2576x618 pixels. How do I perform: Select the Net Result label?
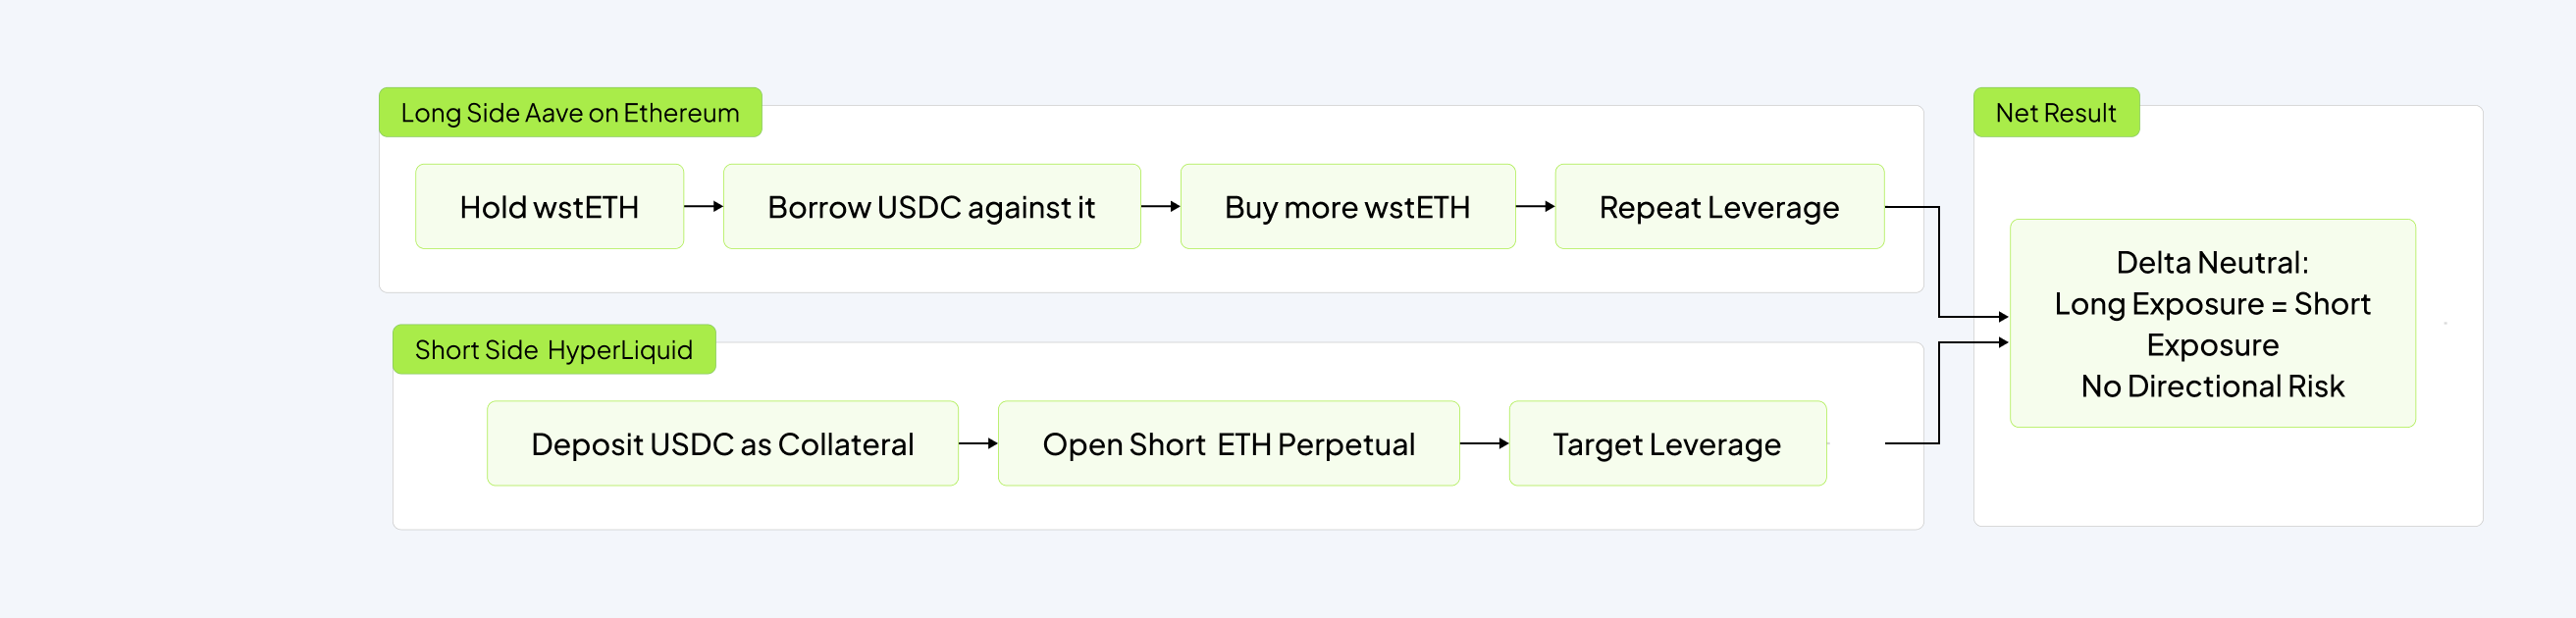(2056, 113)
